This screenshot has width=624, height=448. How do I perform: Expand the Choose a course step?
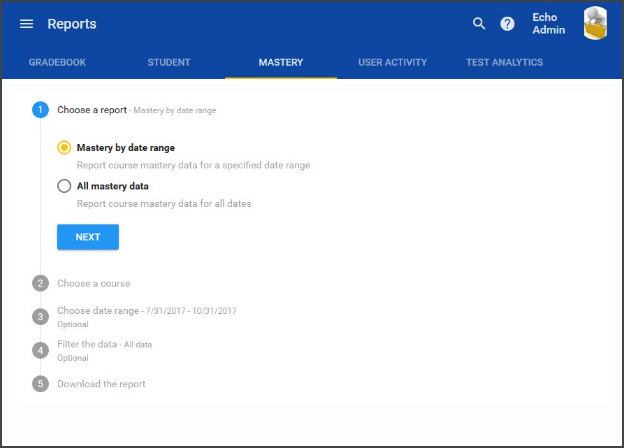94,283
